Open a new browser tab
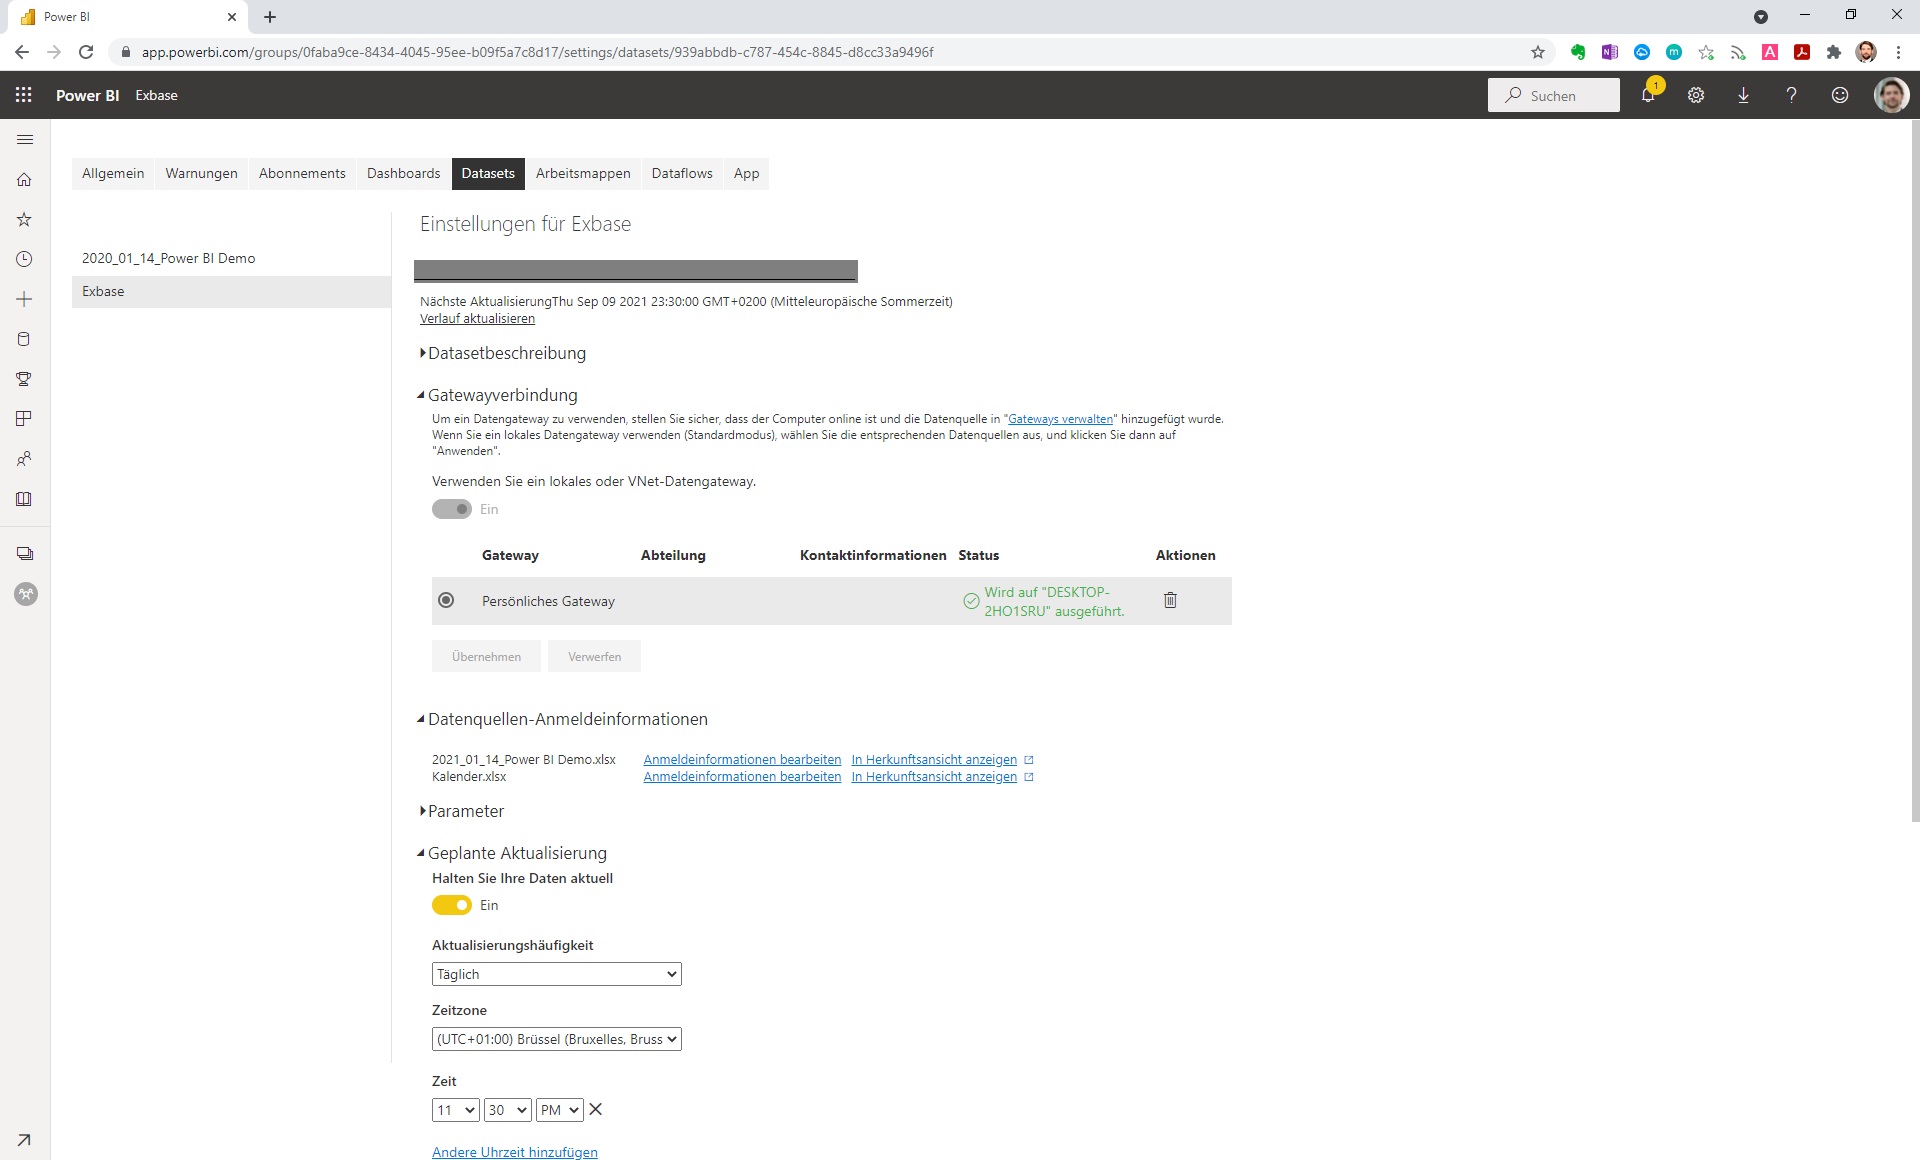This screenshot has width=1920, height=1160. click(x=270, y=17)
